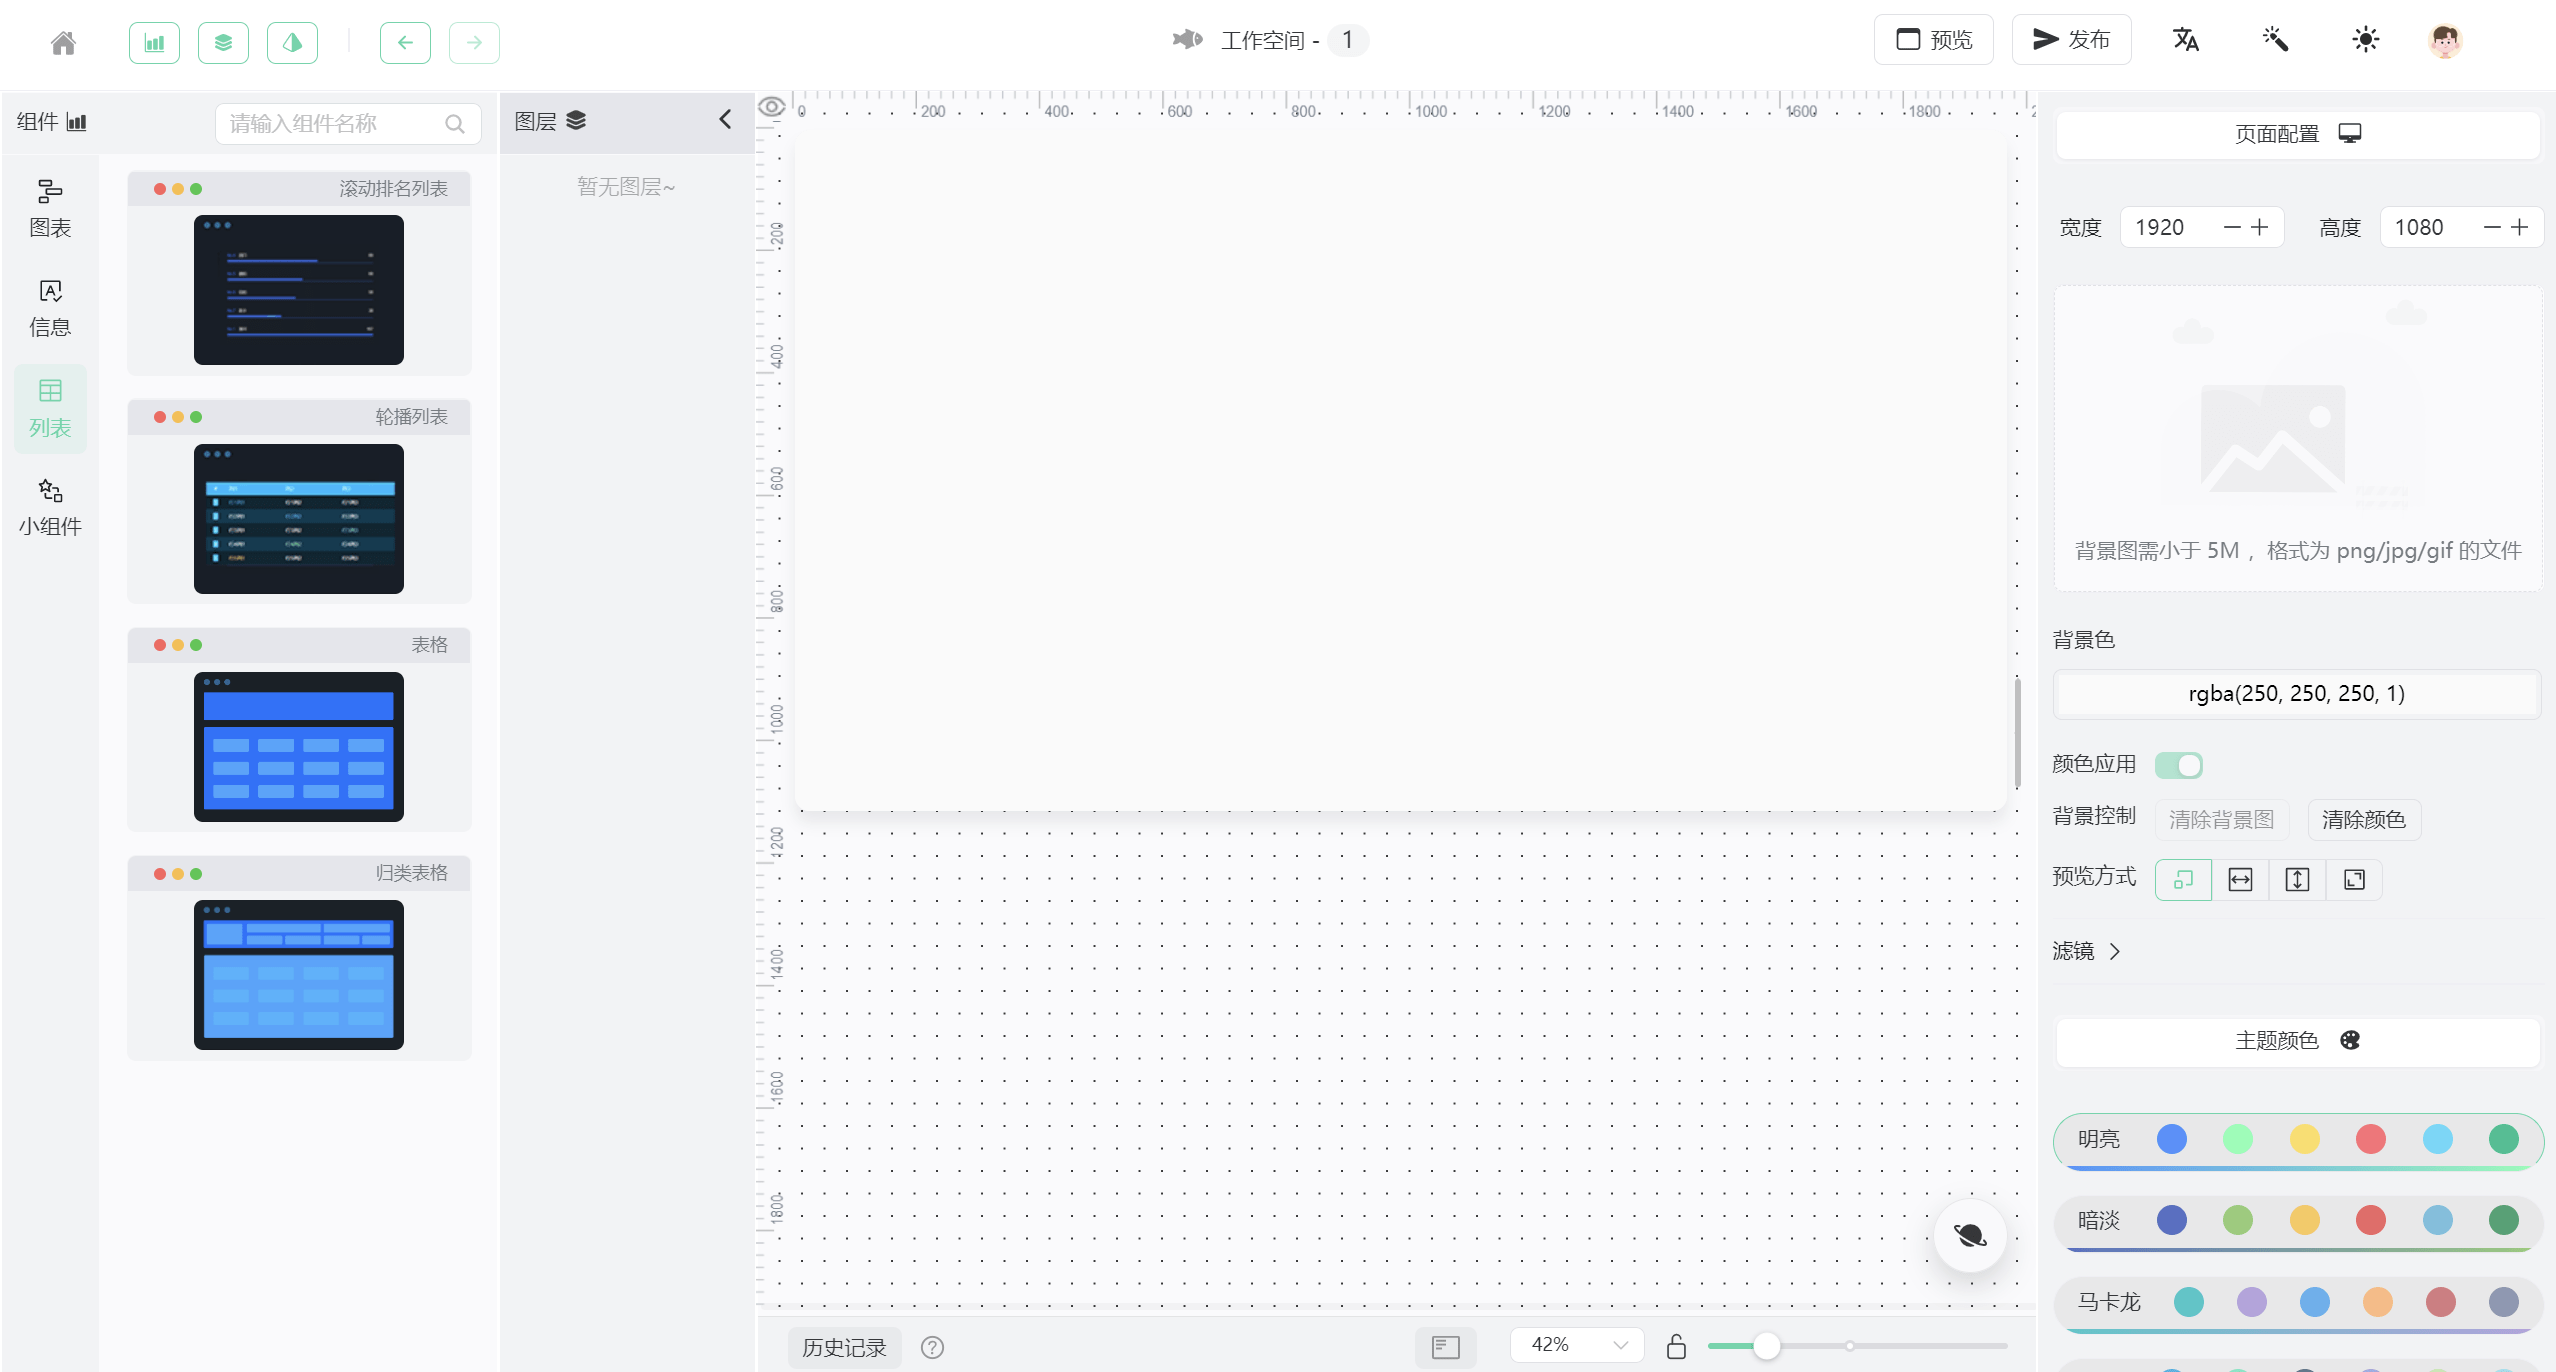
Task: Toggle the chart components panel button
Action: pos(154,42)
